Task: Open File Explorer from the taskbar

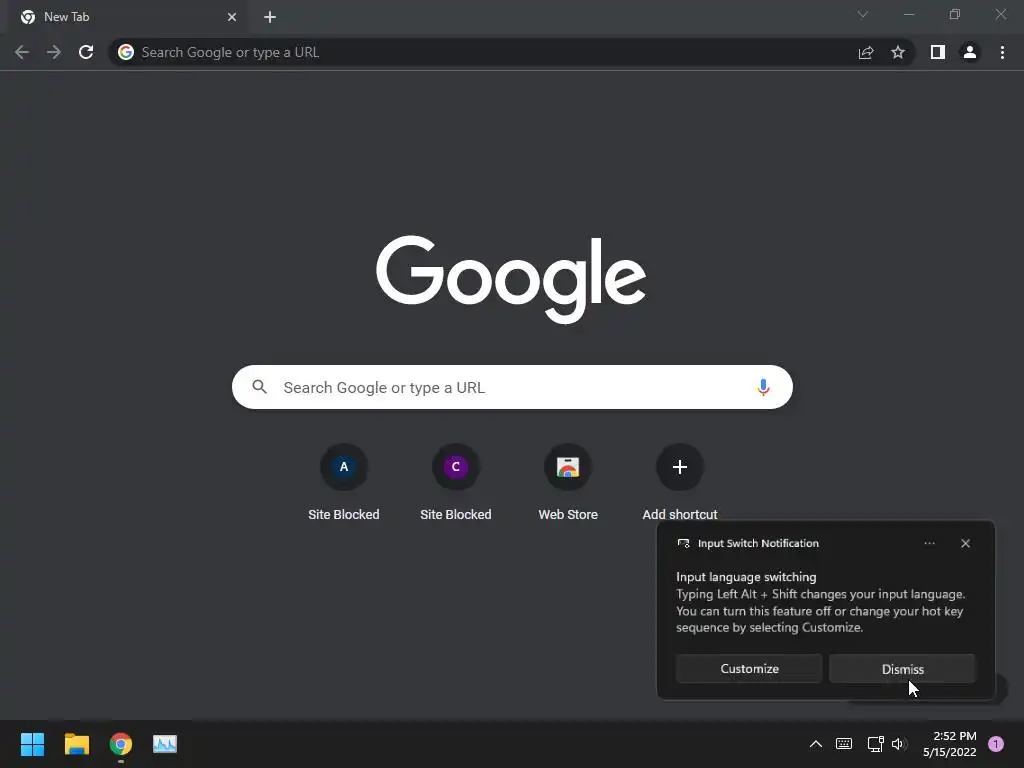Action: 76,744
